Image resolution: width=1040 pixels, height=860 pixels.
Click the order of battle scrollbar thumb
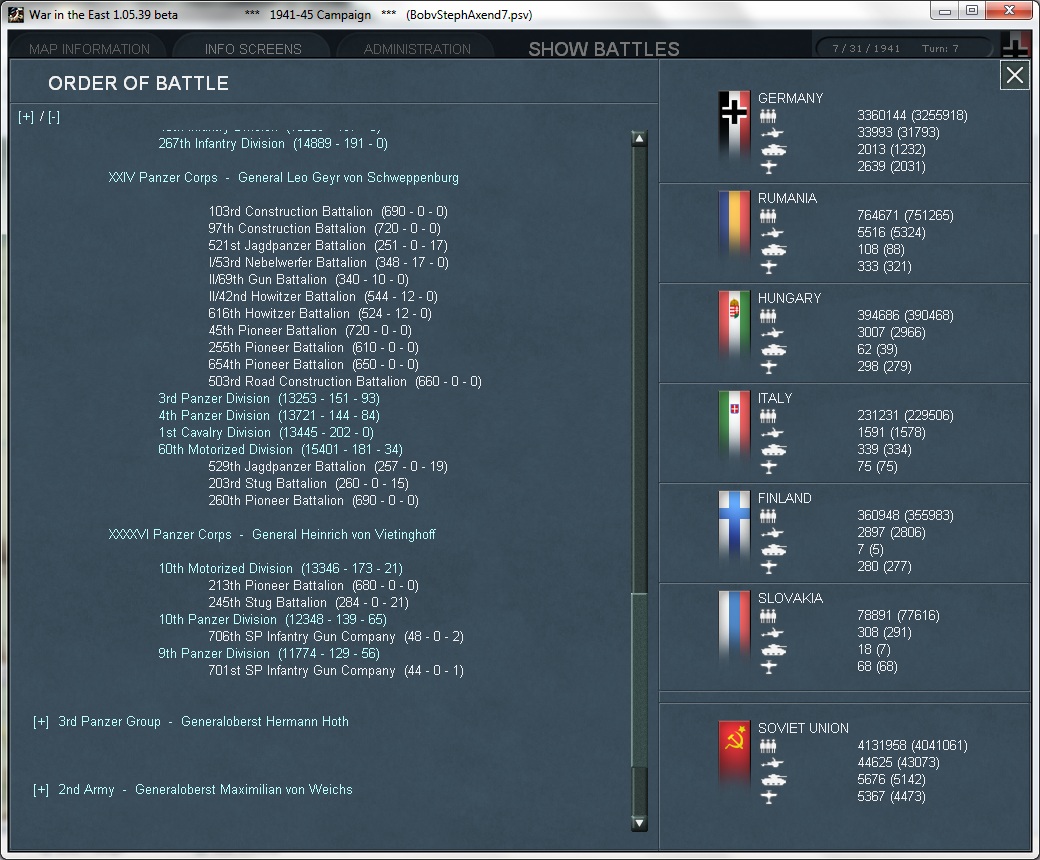tap(639, 680)
